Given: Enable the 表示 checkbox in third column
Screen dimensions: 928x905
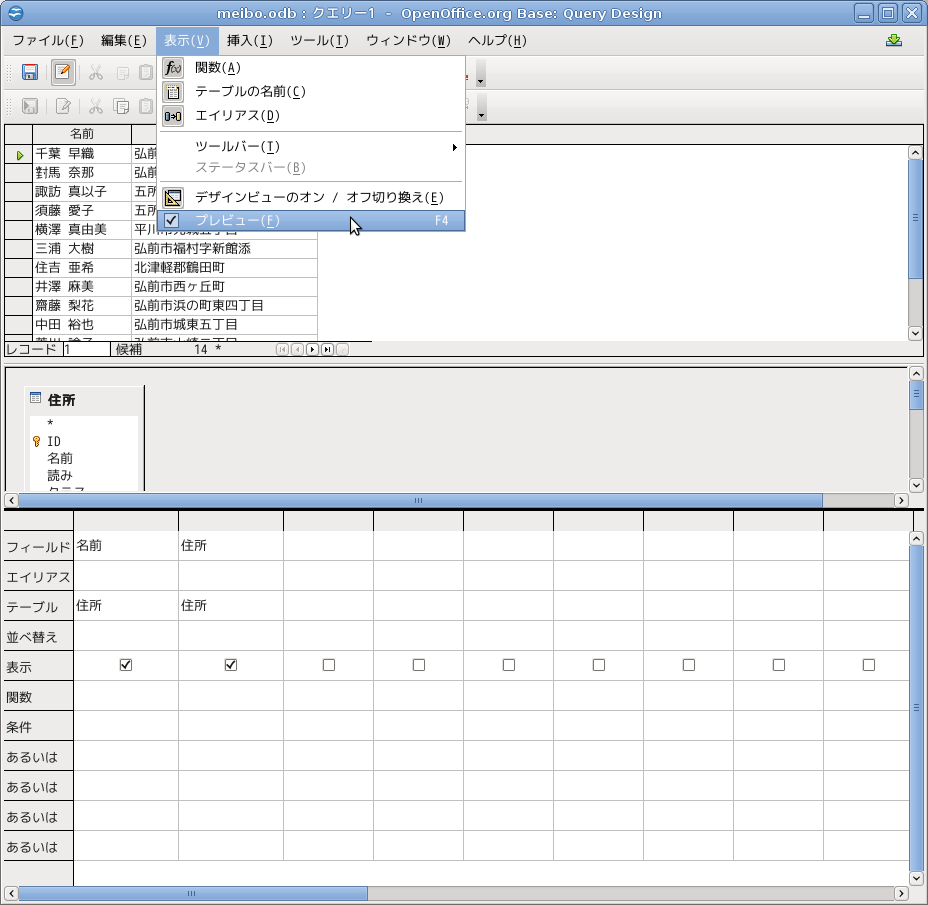Looking at the screenshot, I should click(x=329, y=665).
